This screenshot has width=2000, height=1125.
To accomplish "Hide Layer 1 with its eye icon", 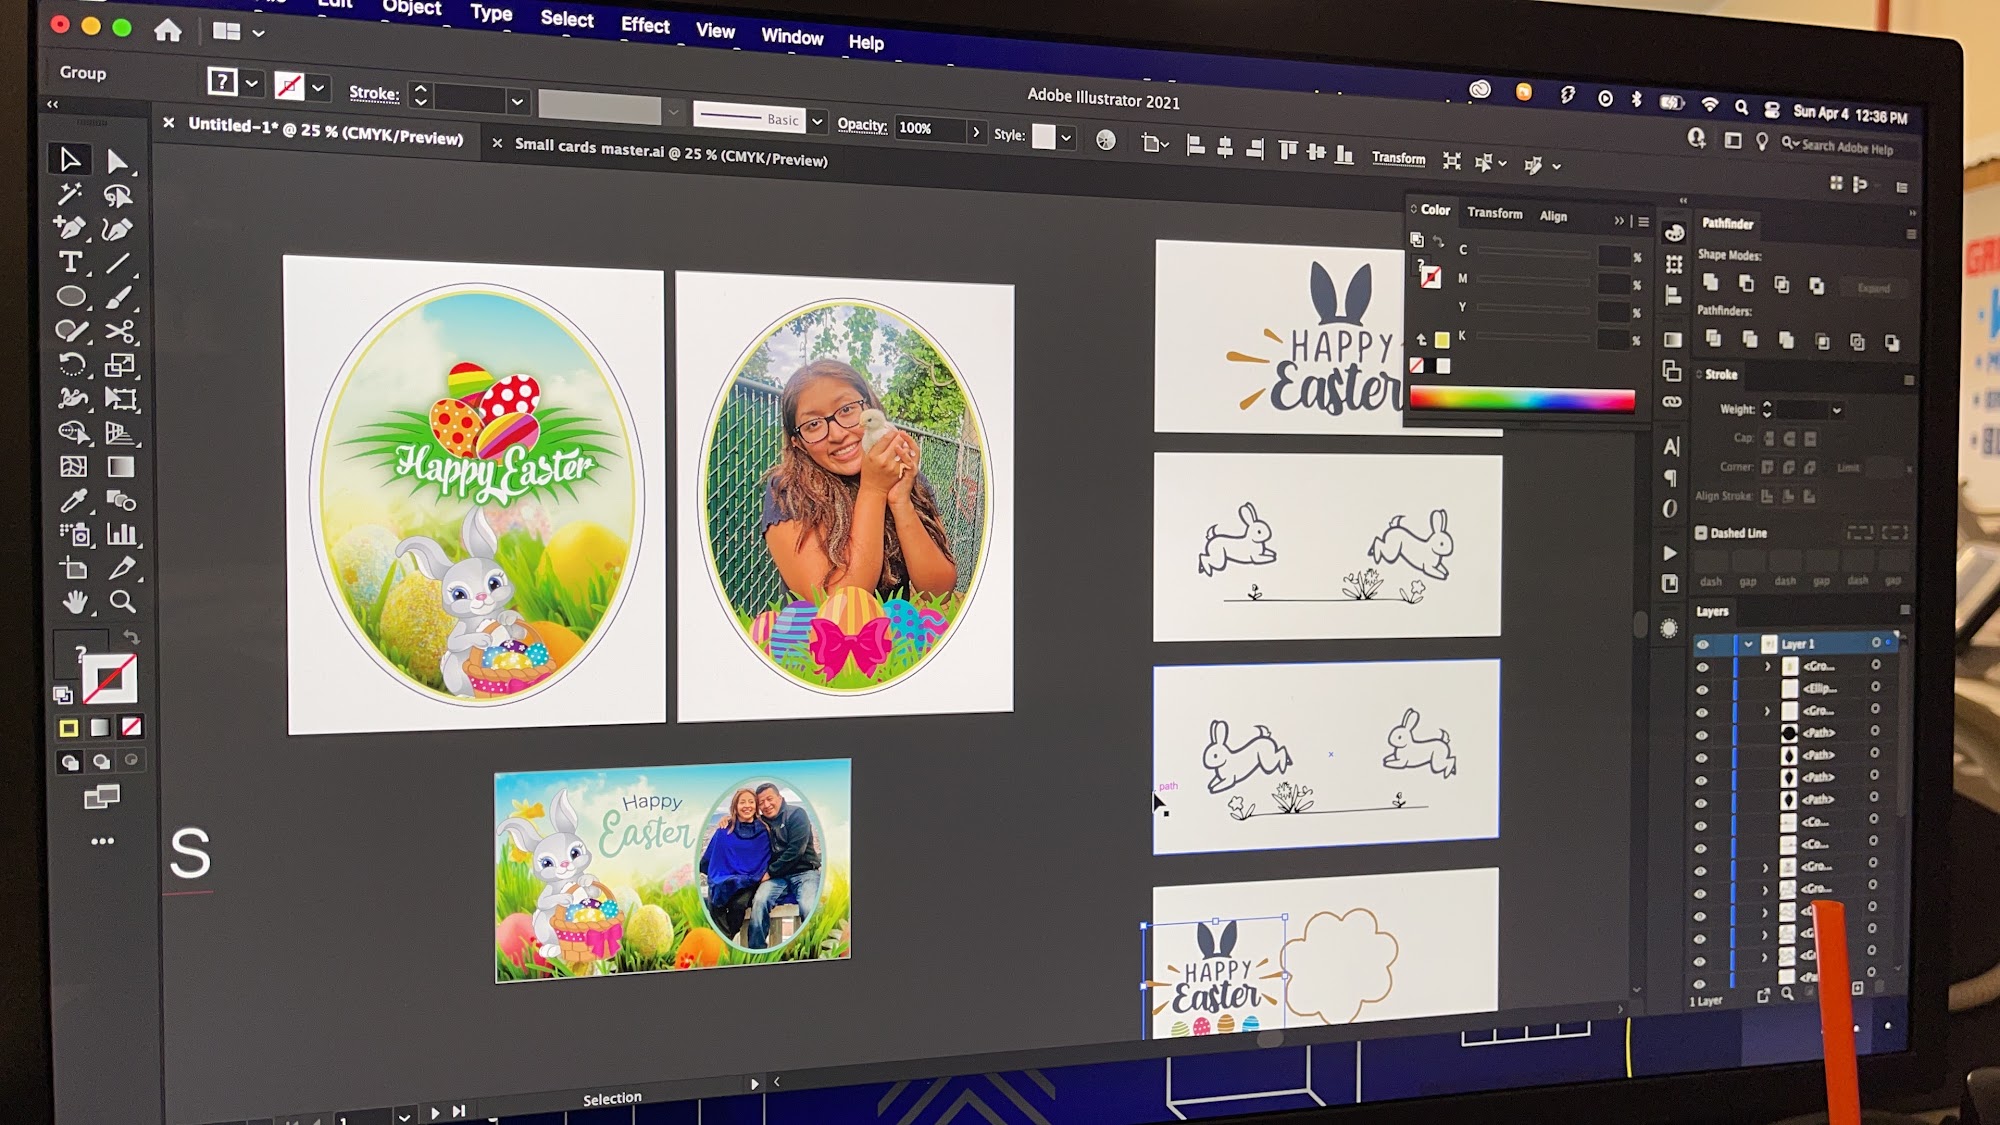I will coord(1703,644).
